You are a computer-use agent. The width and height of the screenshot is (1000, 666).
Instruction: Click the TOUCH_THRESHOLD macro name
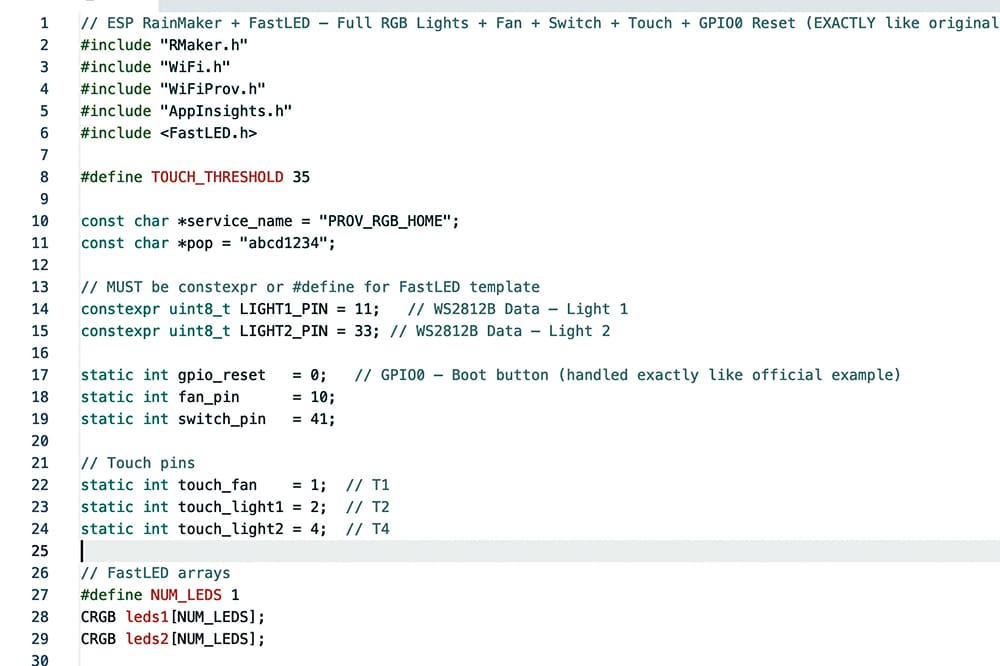point(217,177)
